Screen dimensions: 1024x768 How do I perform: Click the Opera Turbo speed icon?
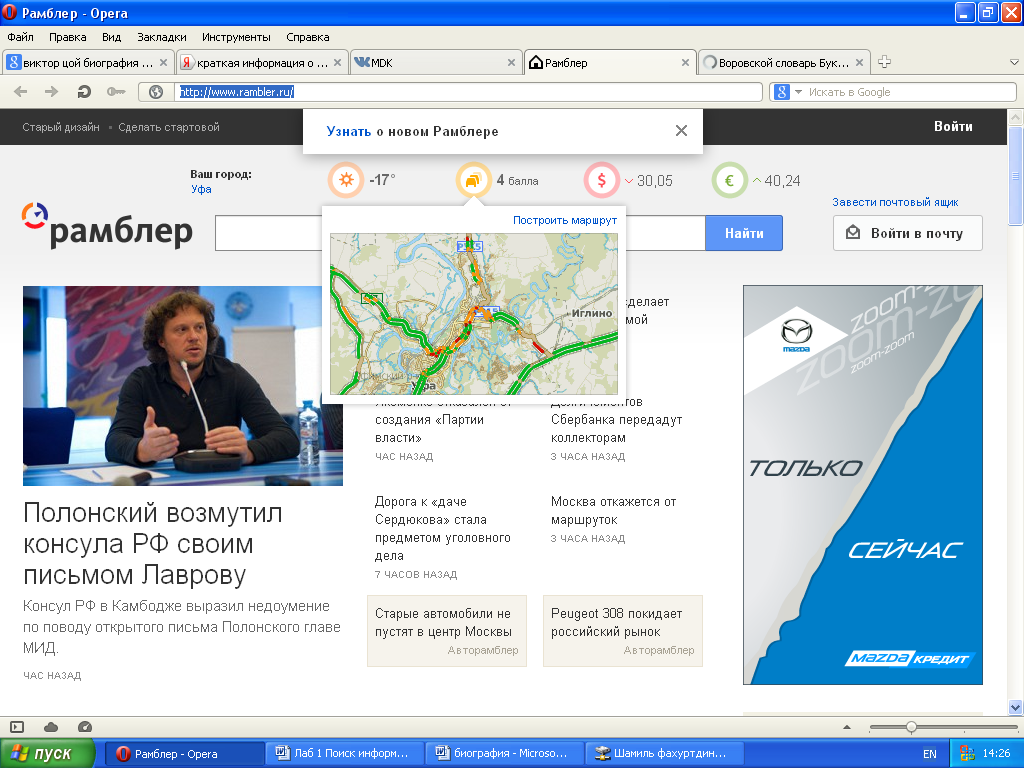point(85,727)
